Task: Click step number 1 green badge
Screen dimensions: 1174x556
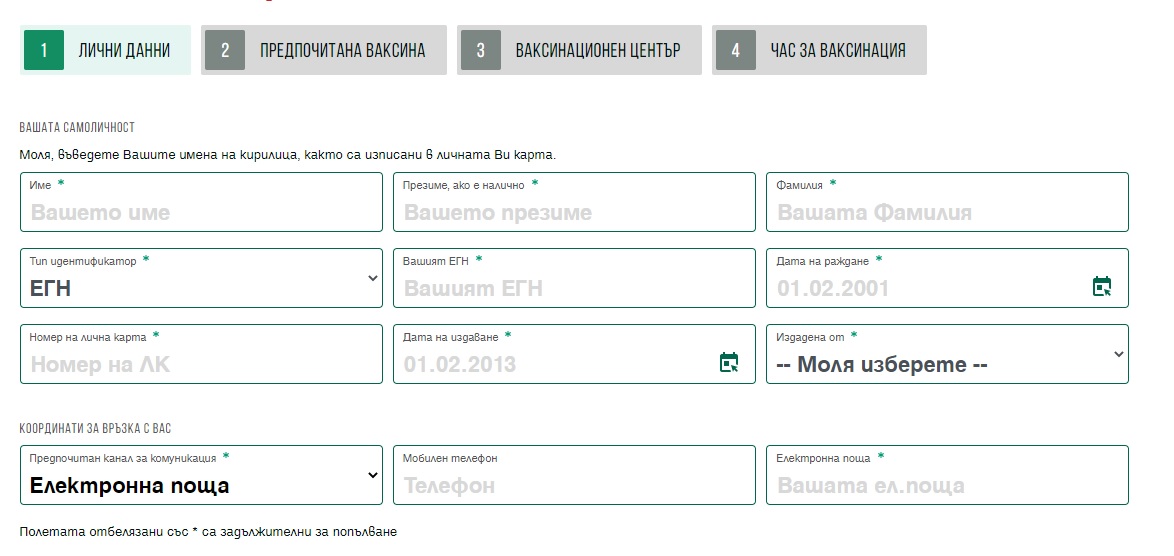Action: pyautogui.click(x=43, y=50)
